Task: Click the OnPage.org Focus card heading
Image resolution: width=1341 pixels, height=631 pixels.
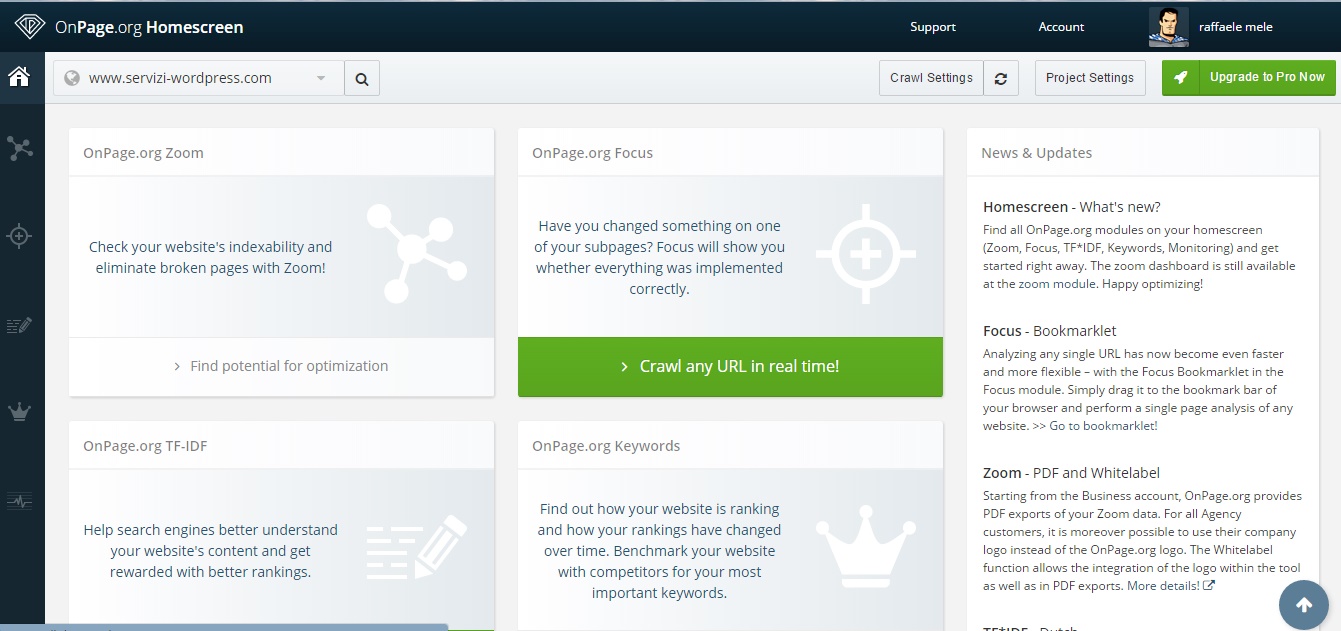Action: 592,153
